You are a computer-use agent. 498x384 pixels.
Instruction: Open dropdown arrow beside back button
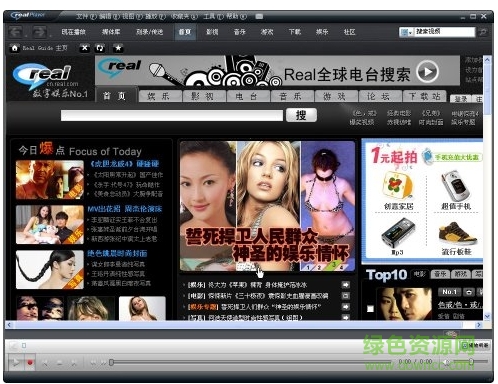pyautogui.click(x=25, y=35)
